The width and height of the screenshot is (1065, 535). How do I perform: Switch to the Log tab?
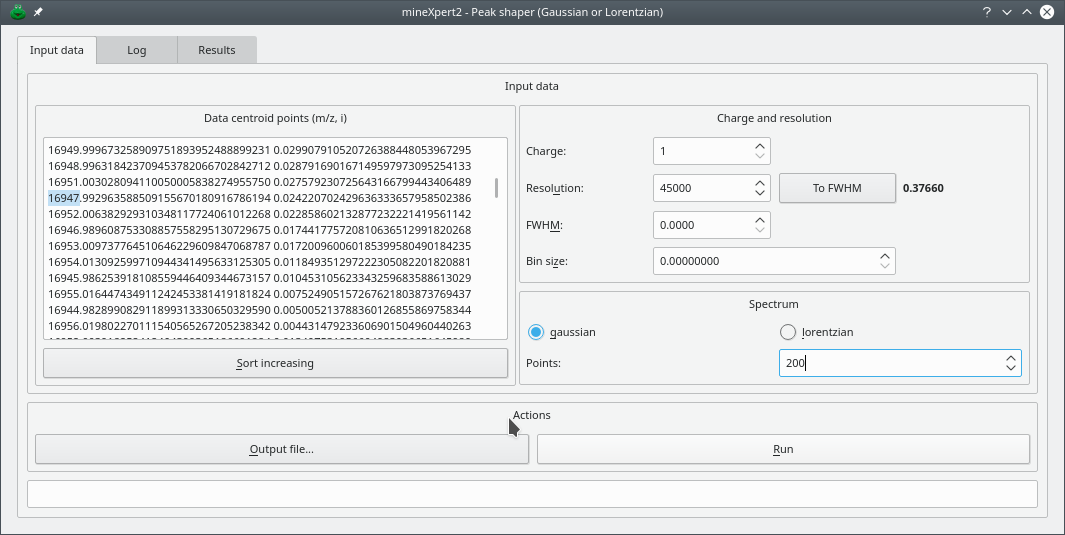pos(137,50)
